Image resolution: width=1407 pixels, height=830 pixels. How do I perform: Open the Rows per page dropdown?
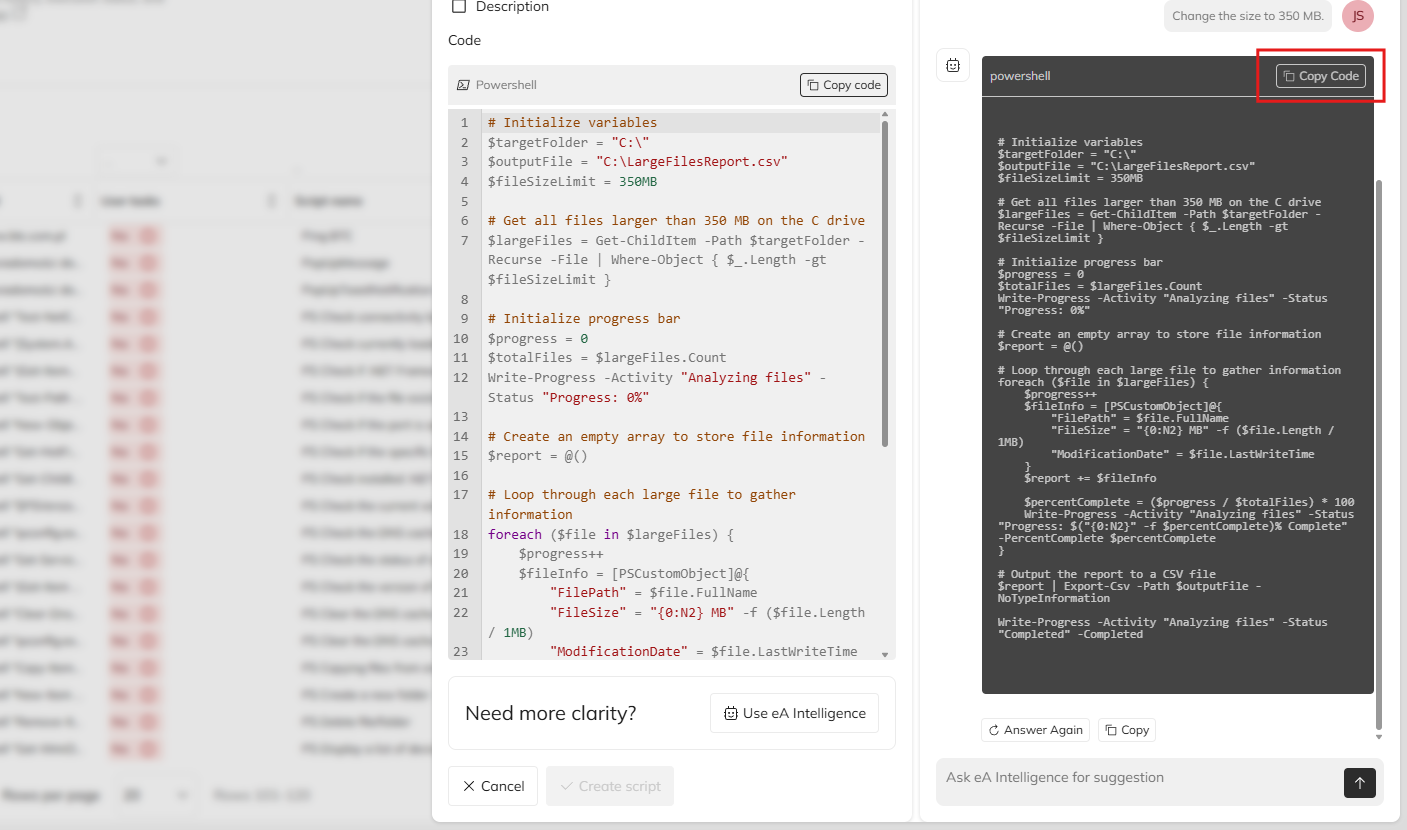click(155, 796)
